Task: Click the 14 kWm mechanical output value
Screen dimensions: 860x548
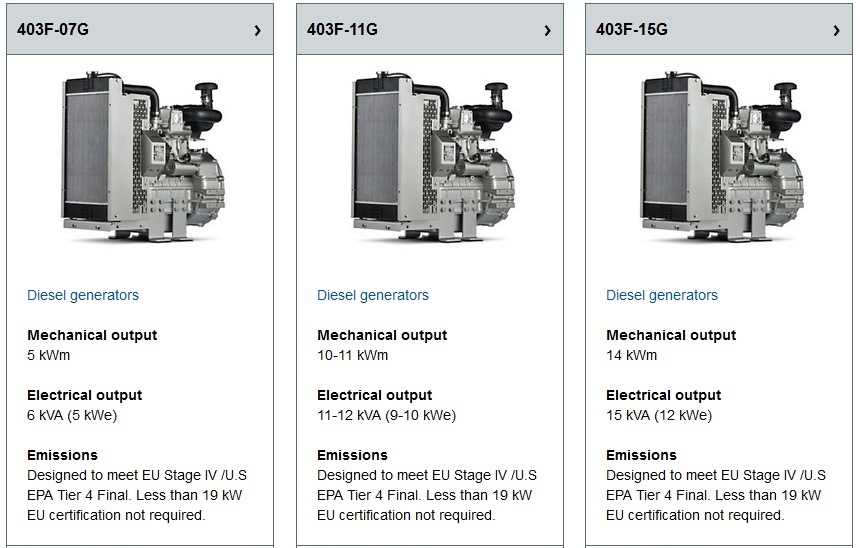Action: (x=632, y=355)
